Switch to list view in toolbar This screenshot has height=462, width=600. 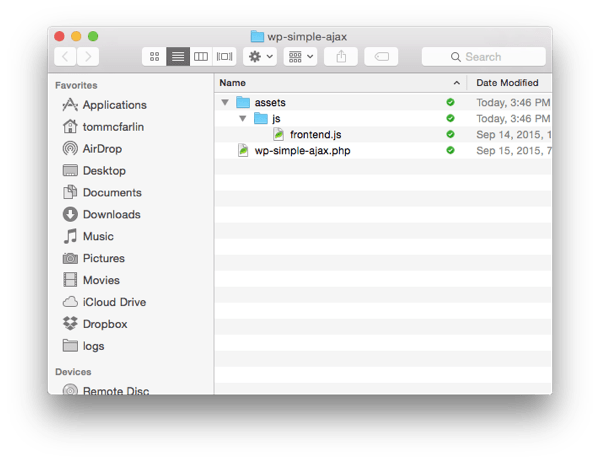click(x=177, y=57)
